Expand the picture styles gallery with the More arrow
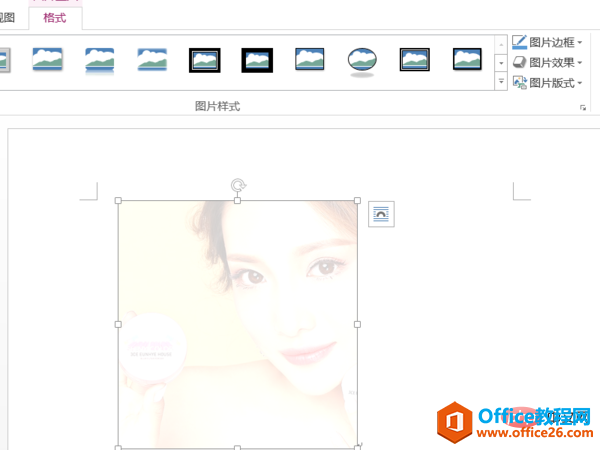 click(x=501, y=81)
